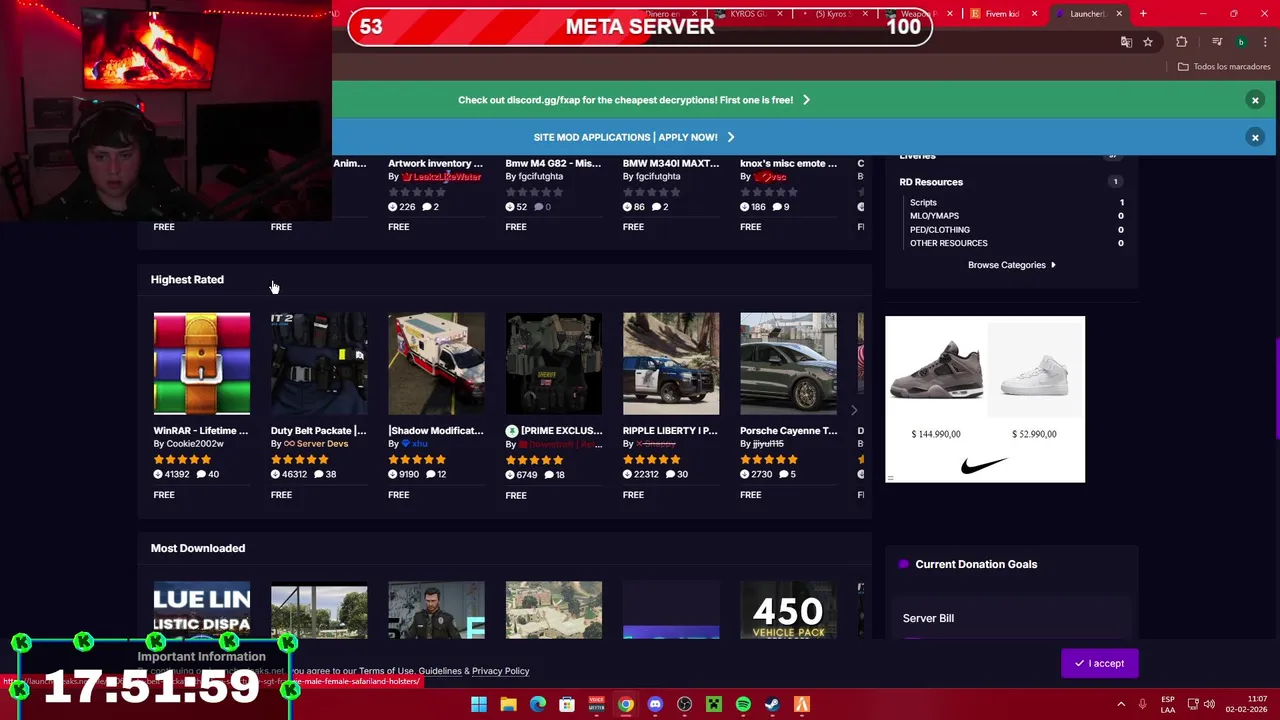The width and height of the screenshot is (1280, 720).
Task: Open the 'Duty Belt Packate' resource title
Action: pyautogui.click(x=319, y=431)
